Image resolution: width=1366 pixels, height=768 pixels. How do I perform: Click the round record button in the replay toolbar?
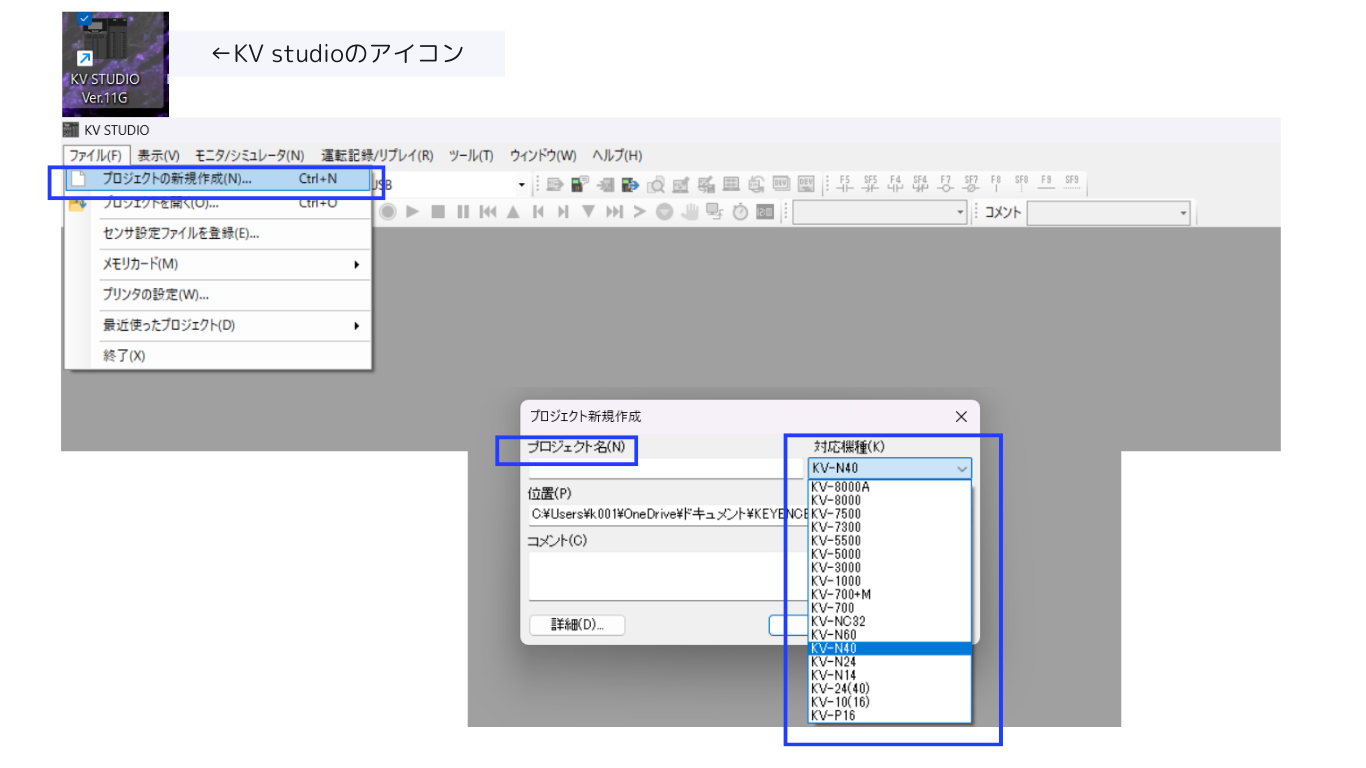387,212
